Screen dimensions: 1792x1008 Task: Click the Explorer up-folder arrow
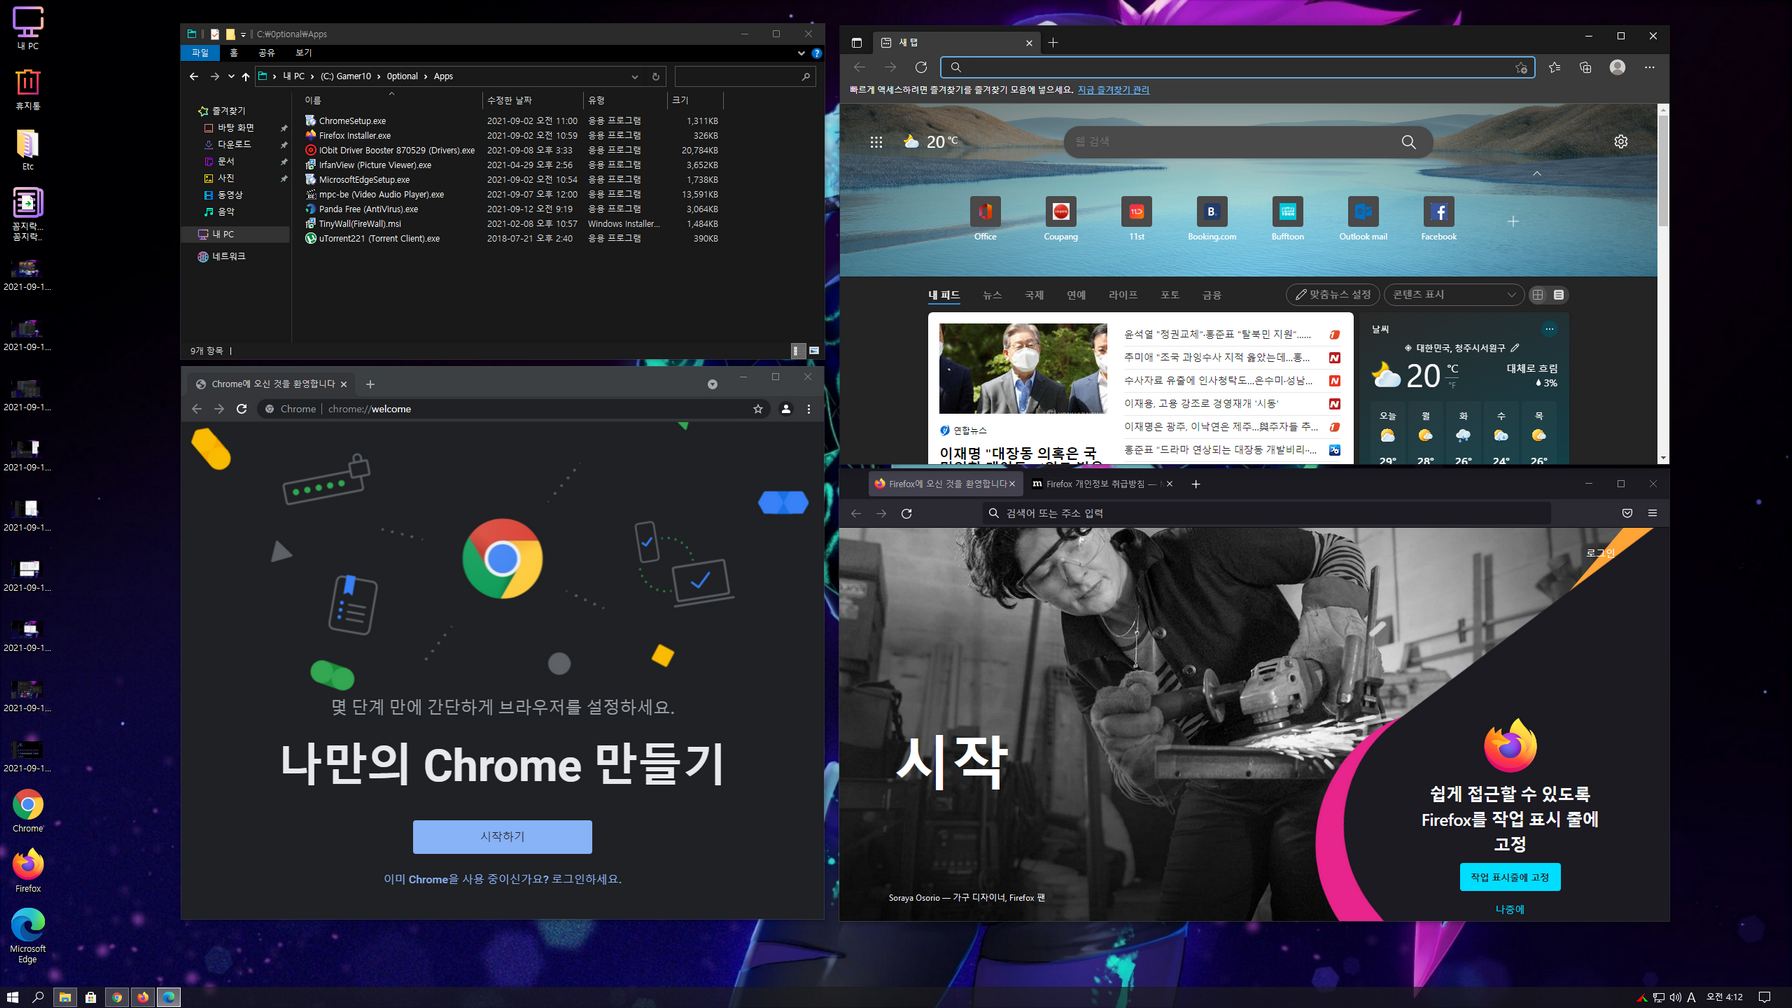tap(246, 76)
